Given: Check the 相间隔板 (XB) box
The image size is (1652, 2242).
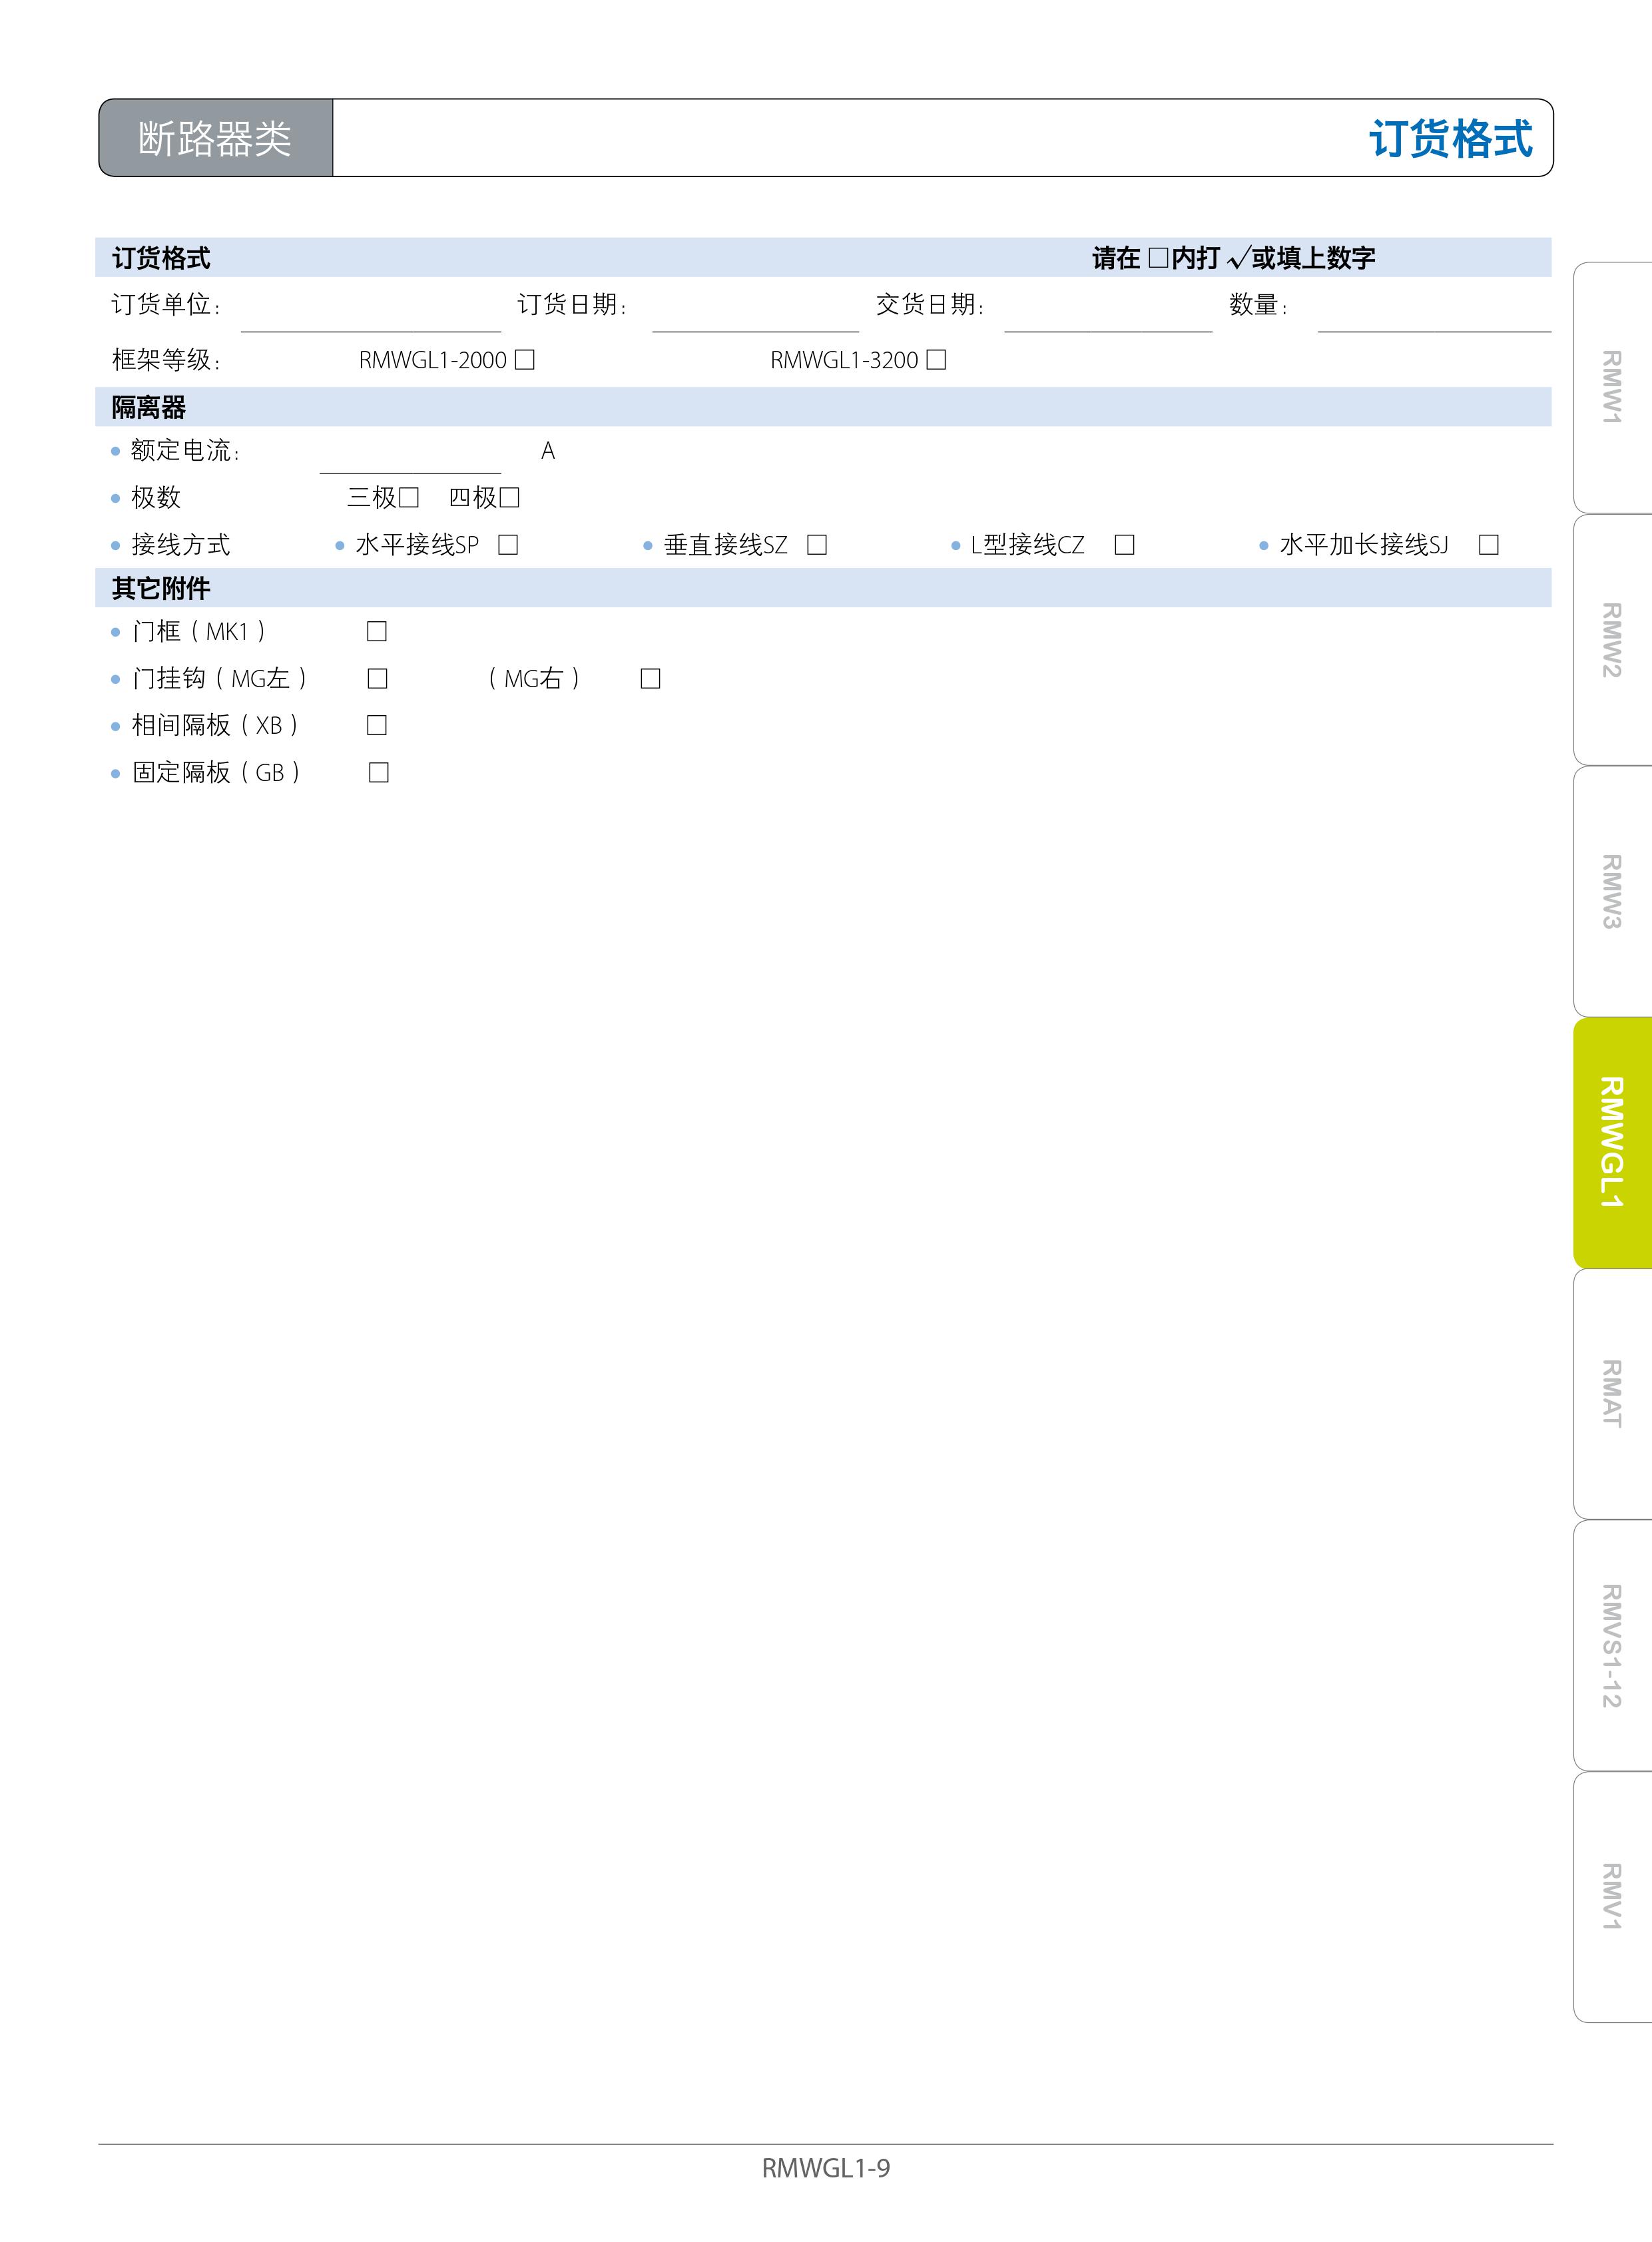Looking at the screenshot, I should (377, 725).
